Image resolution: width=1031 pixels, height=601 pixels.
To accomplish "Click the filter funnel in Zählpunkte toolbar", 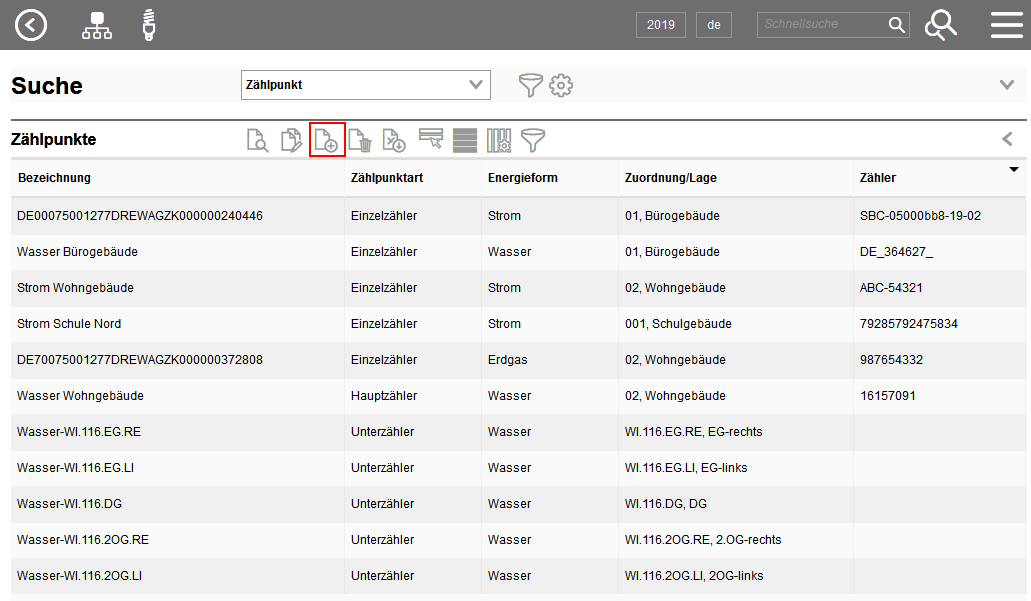I will (534, 140).
